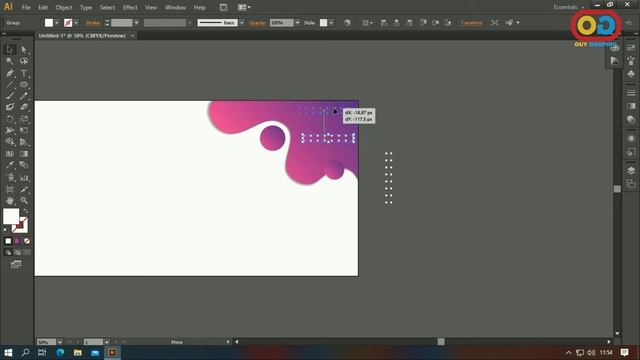
Task: Open the File menu
Action: (26, 7)
